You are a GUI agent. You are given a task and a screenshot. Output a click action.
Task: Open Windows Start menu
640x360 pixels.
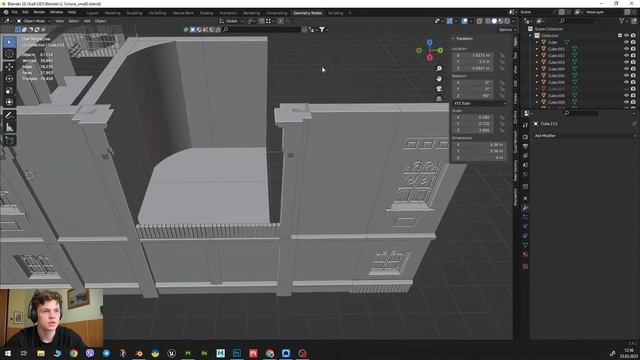coord(8,353)
